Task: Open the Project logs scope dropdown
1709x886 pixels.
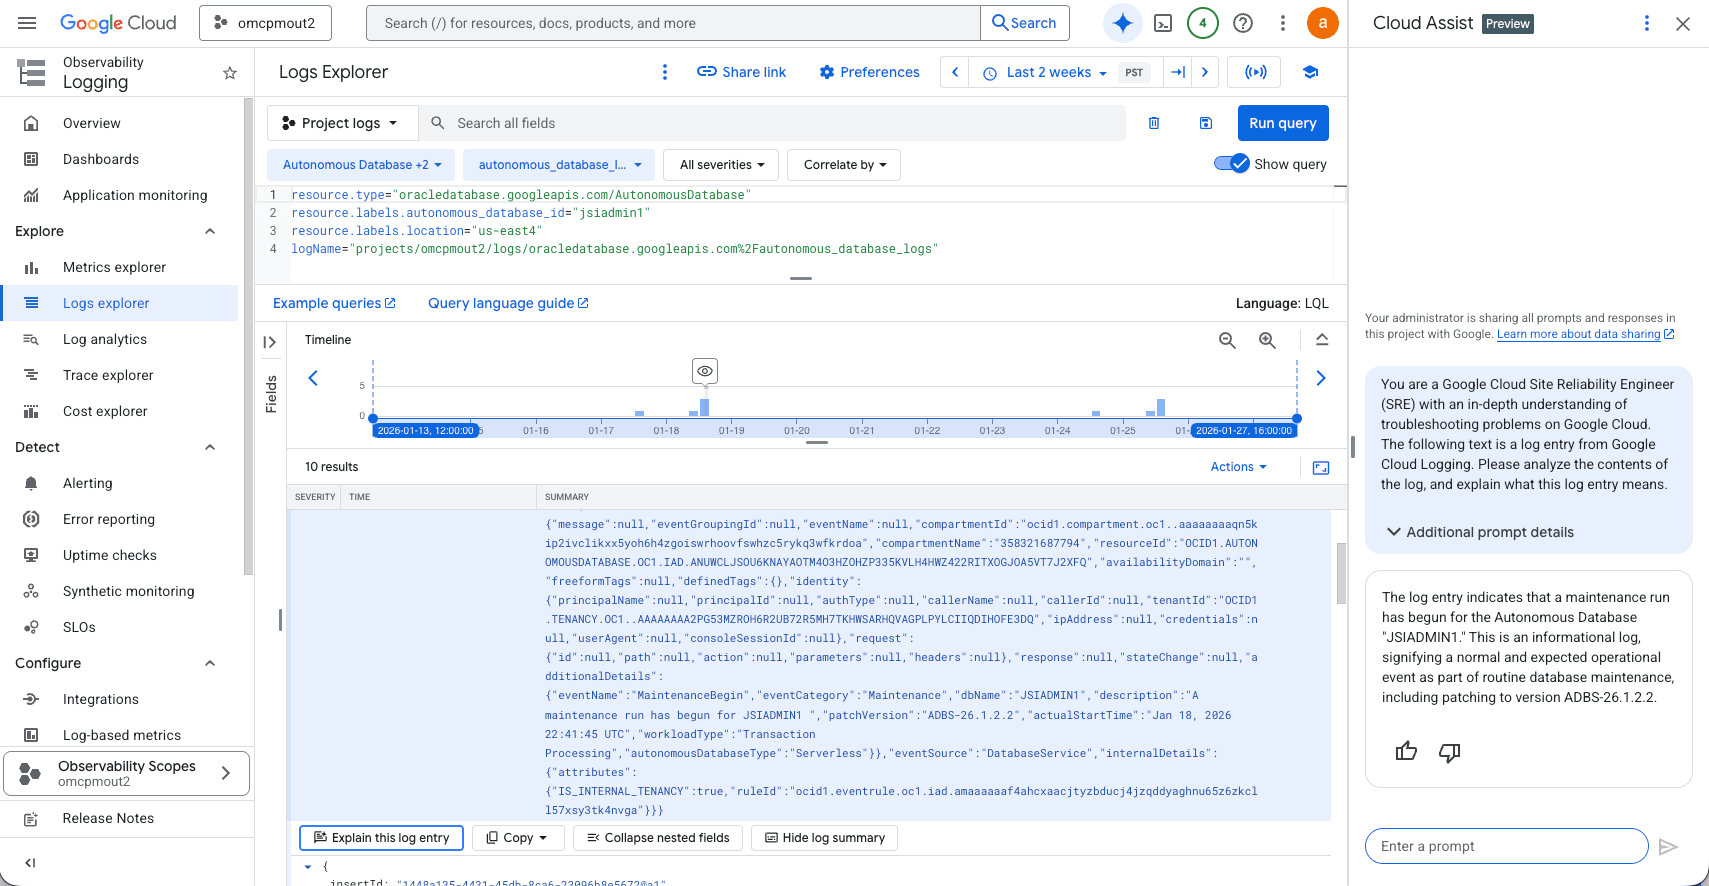Action: 341,123
